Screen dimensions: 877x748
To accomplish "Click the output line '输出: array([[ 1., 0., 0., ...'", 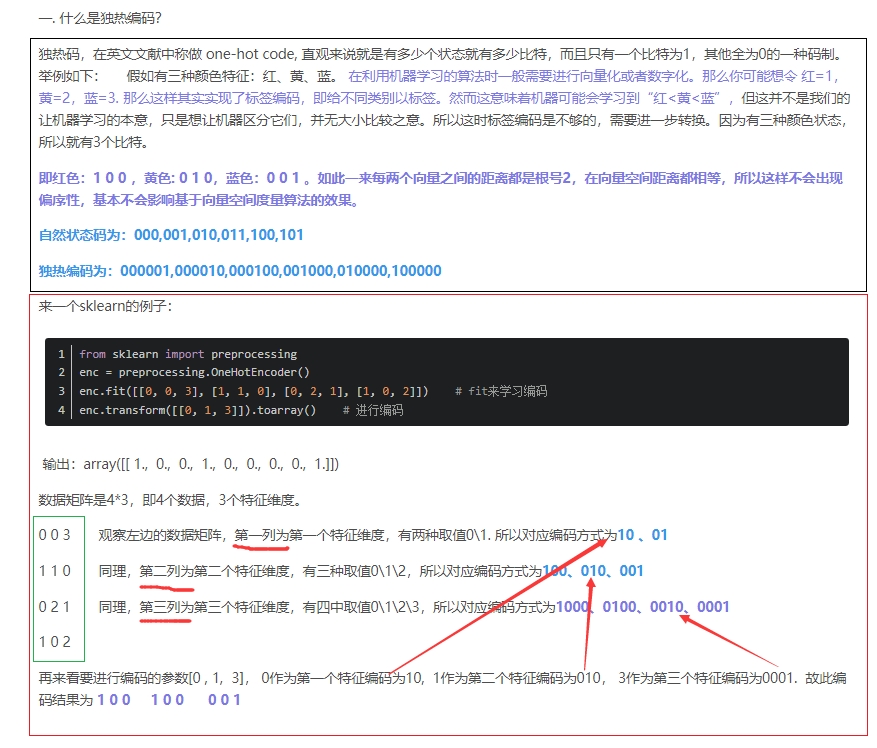I will (191, 464).
